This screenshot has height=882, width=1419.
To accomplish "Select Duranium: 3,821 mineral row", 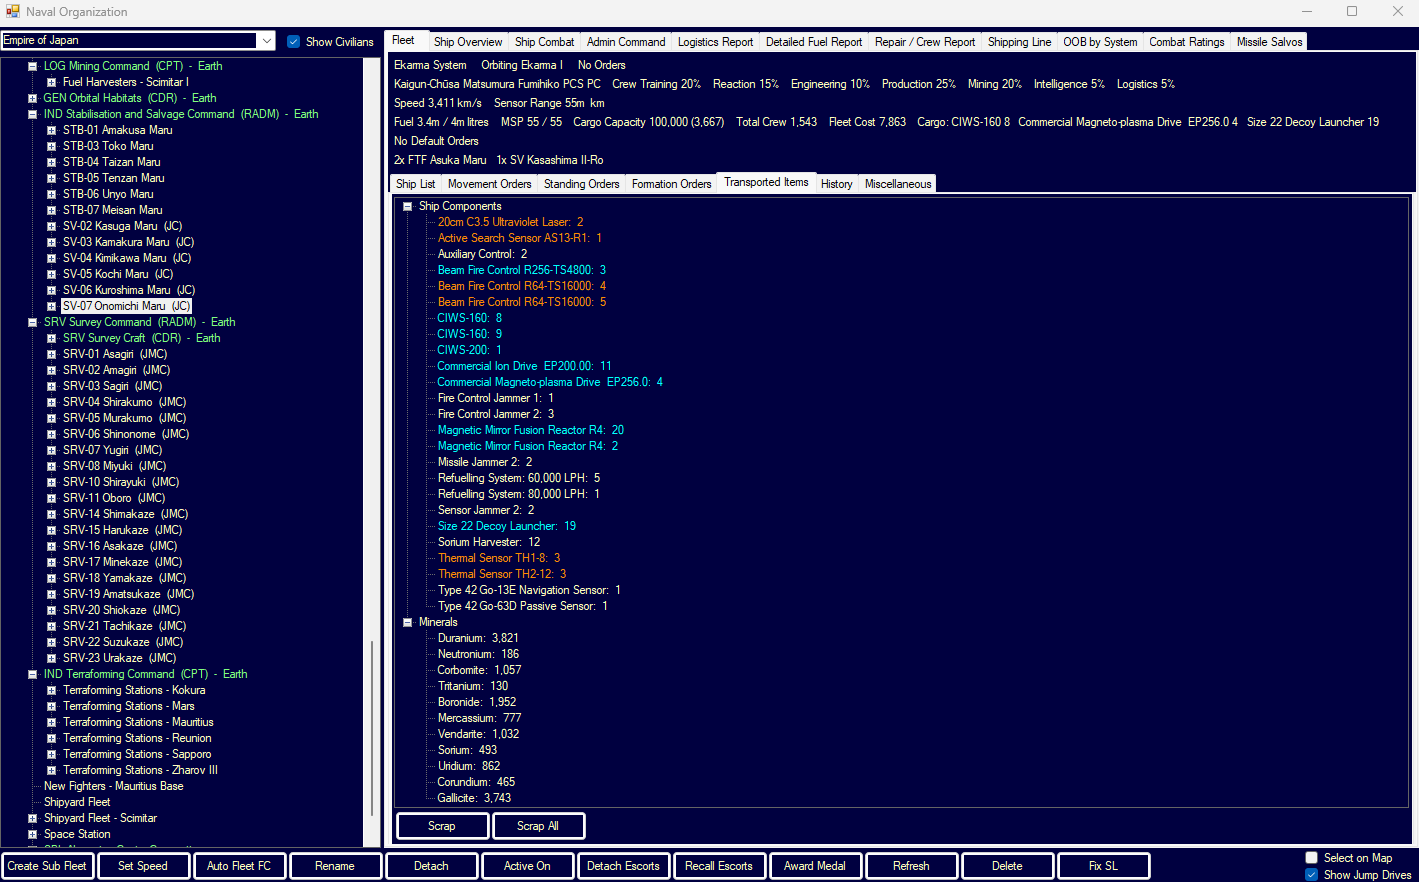I will 478,638.
